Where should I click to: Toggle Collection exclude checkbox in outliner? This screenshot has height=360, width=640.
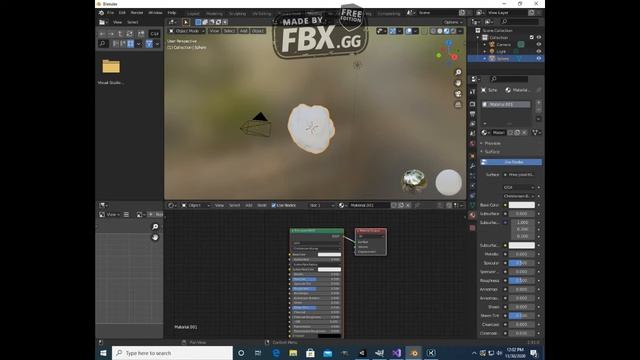[531, 37]
